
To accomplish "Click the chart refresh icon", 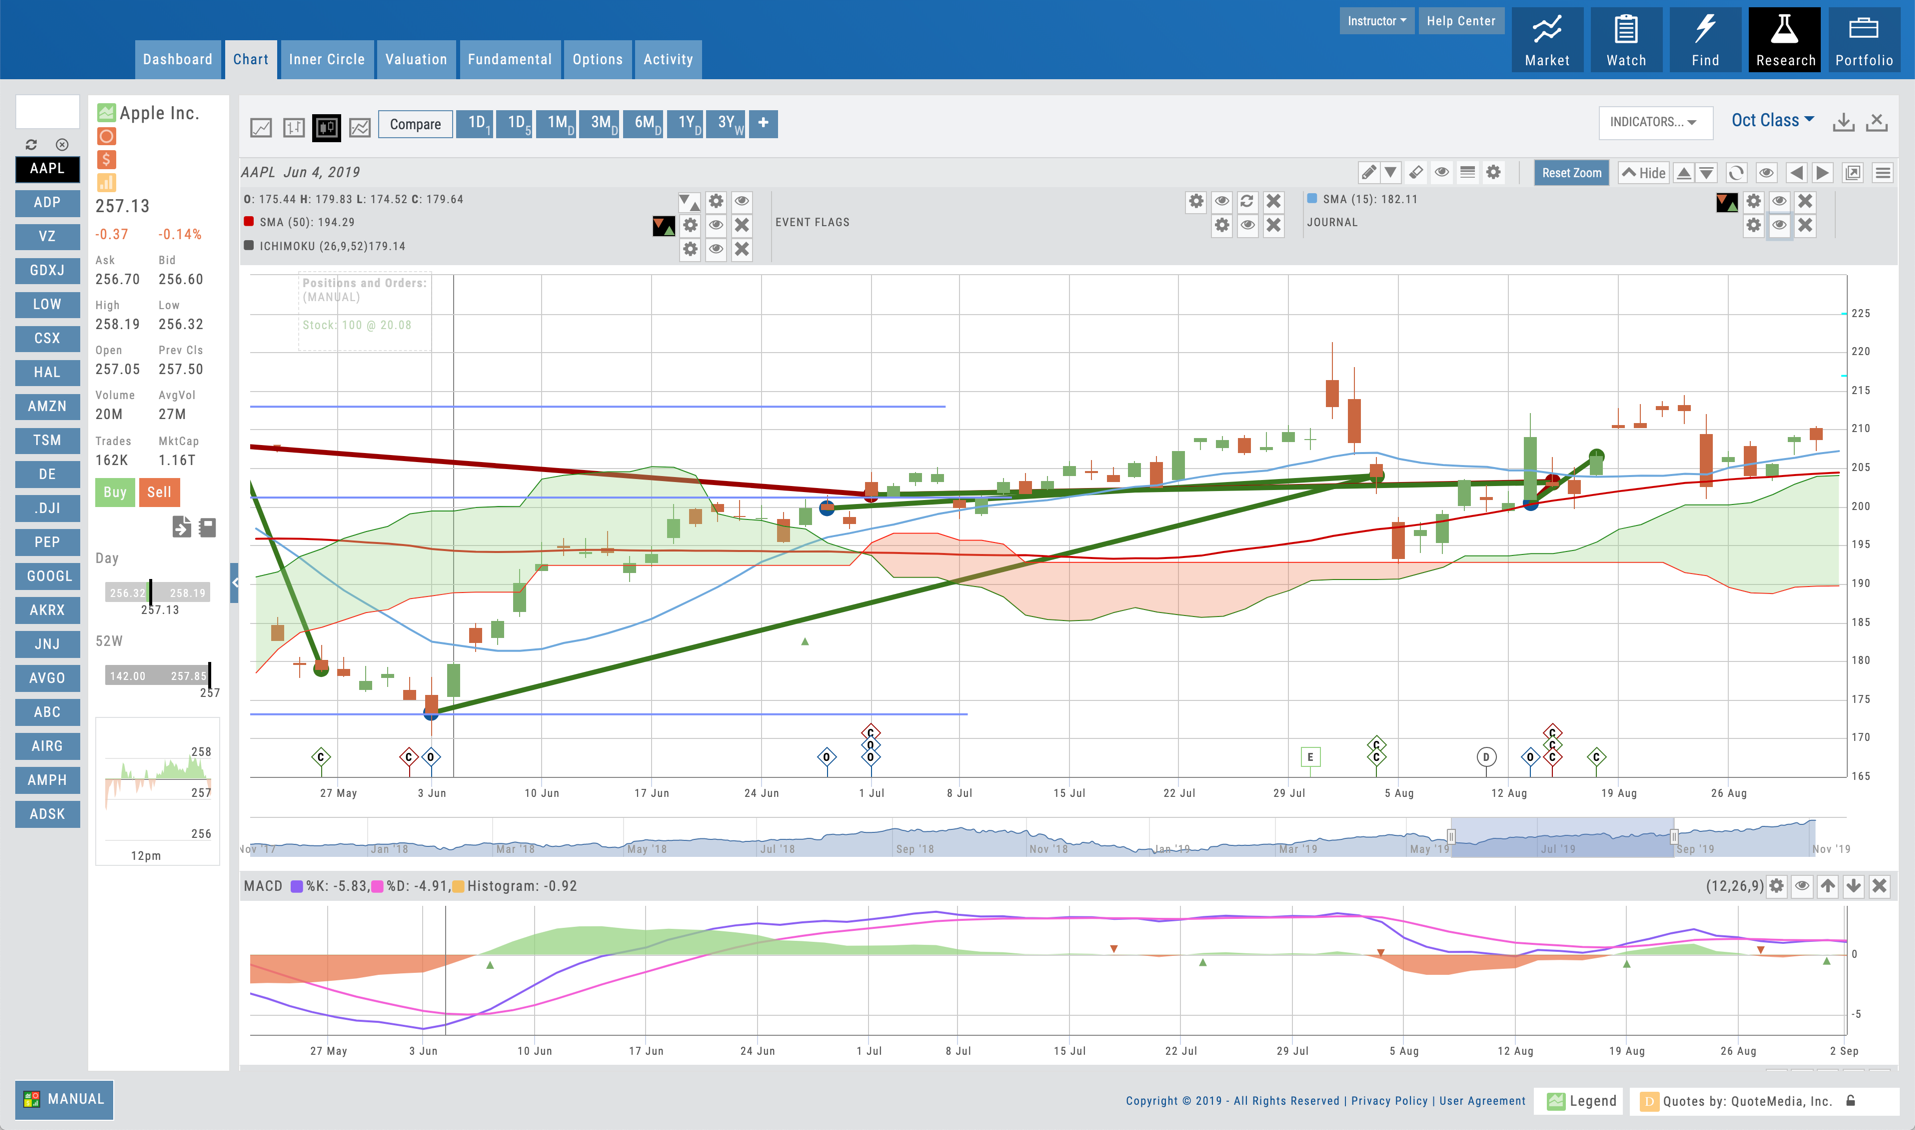I will [x=1736, y=172].
